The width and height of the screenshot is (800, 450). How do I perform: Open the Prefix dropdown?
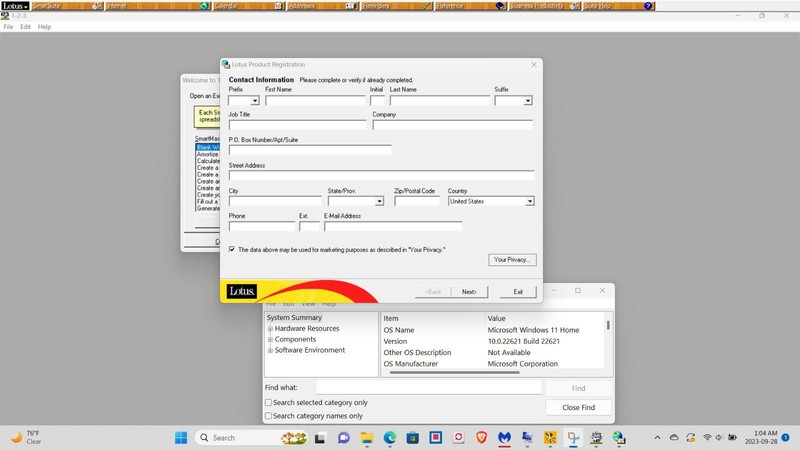[x=255, y=101]
